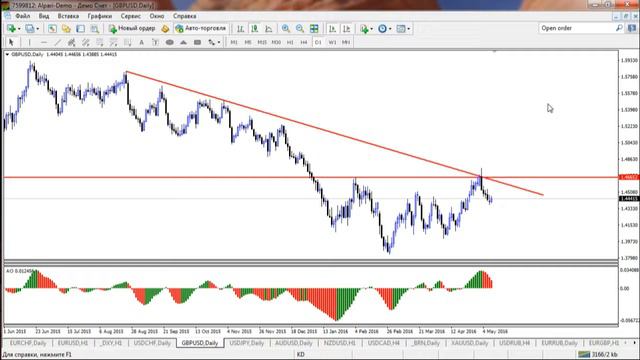
Task: Select the cursor pointer tool
Action: (x=11, y=42)
